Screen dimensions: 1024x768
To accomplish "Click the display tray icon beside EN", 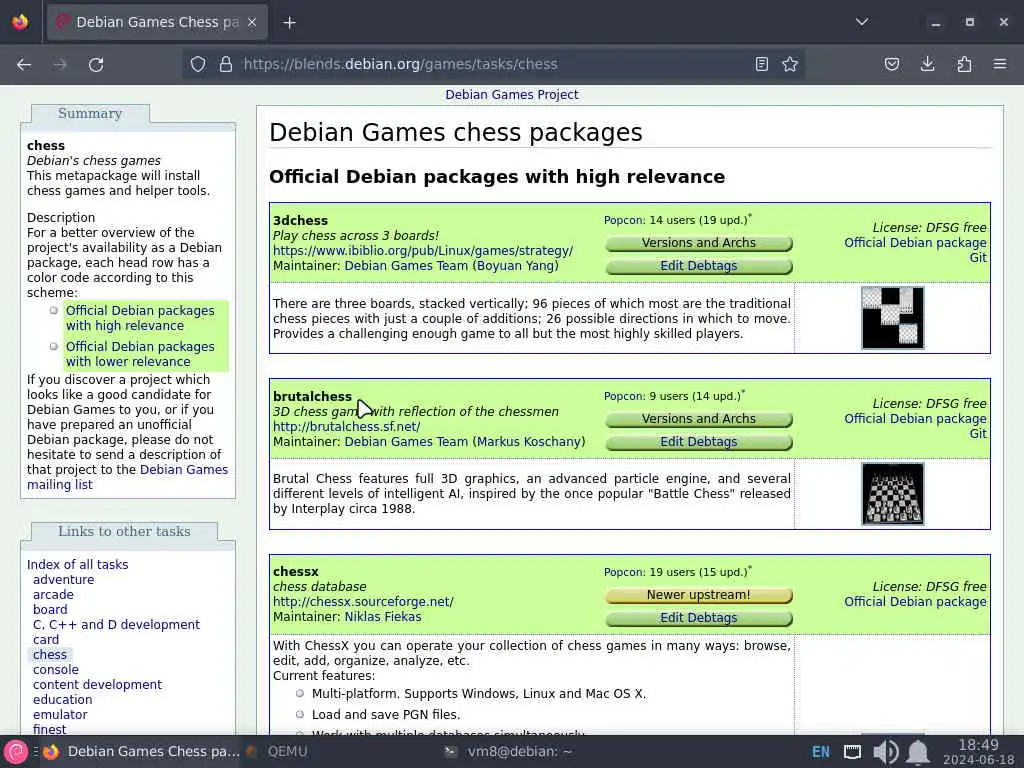I will (852, 752).
